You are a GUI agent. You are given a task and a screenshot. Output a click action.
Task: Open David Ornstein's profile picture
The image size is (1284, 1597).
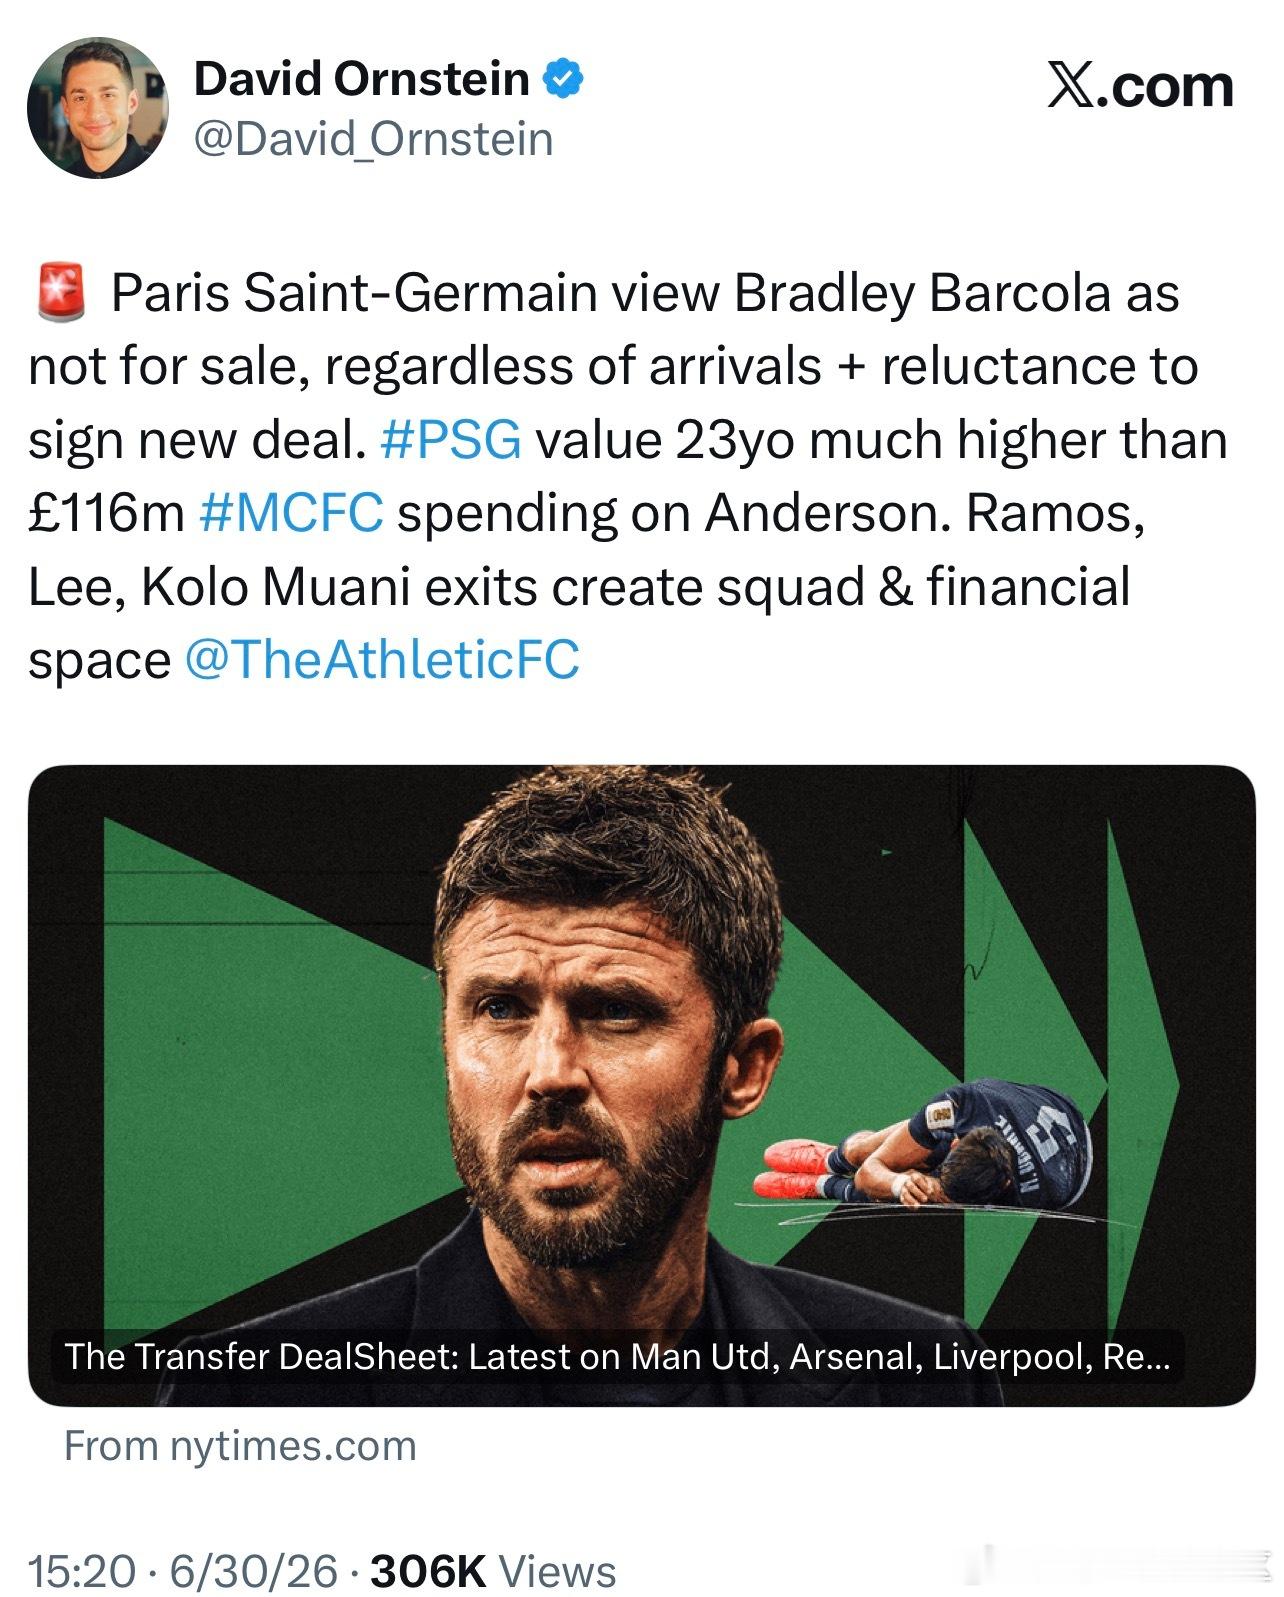(x=98, y=108)
